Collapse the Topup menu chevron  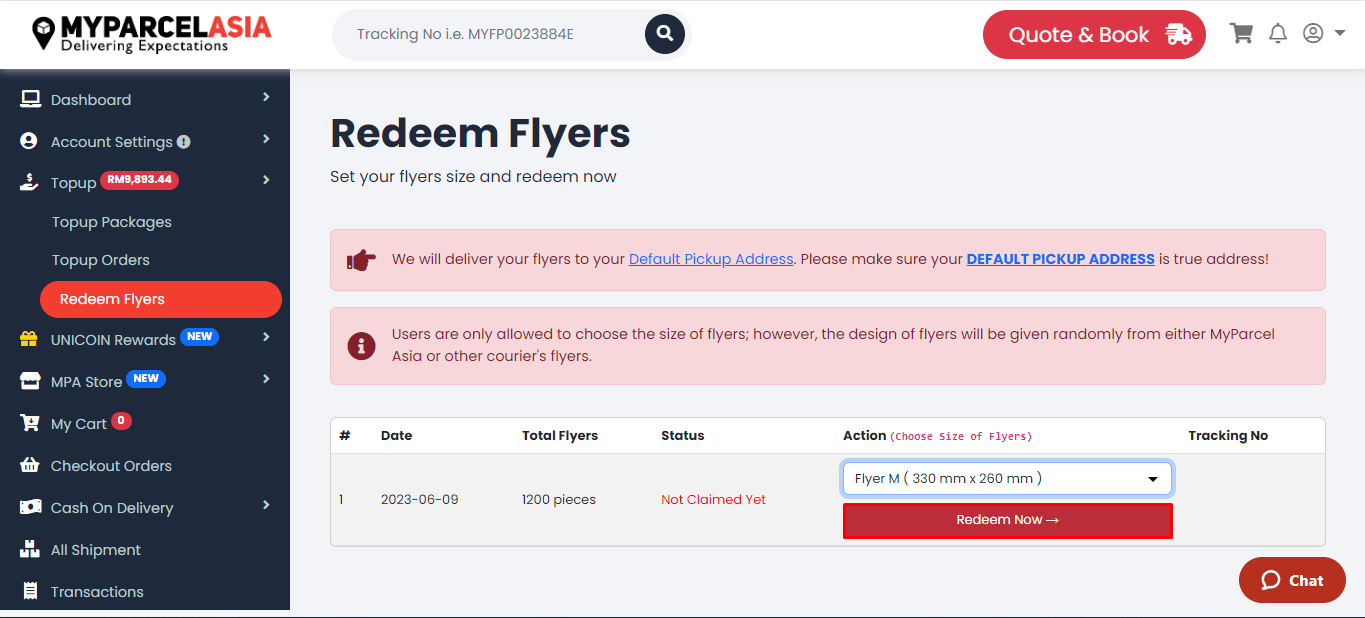(x=266, y=180)
